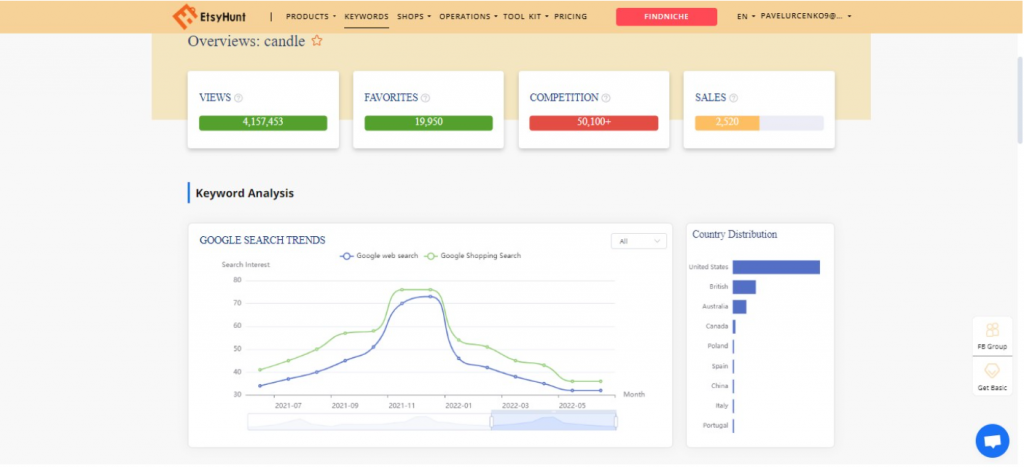This screenshot has height=468, width=1024.
Task: Open the Pricing page
Action: click(570, 17)
